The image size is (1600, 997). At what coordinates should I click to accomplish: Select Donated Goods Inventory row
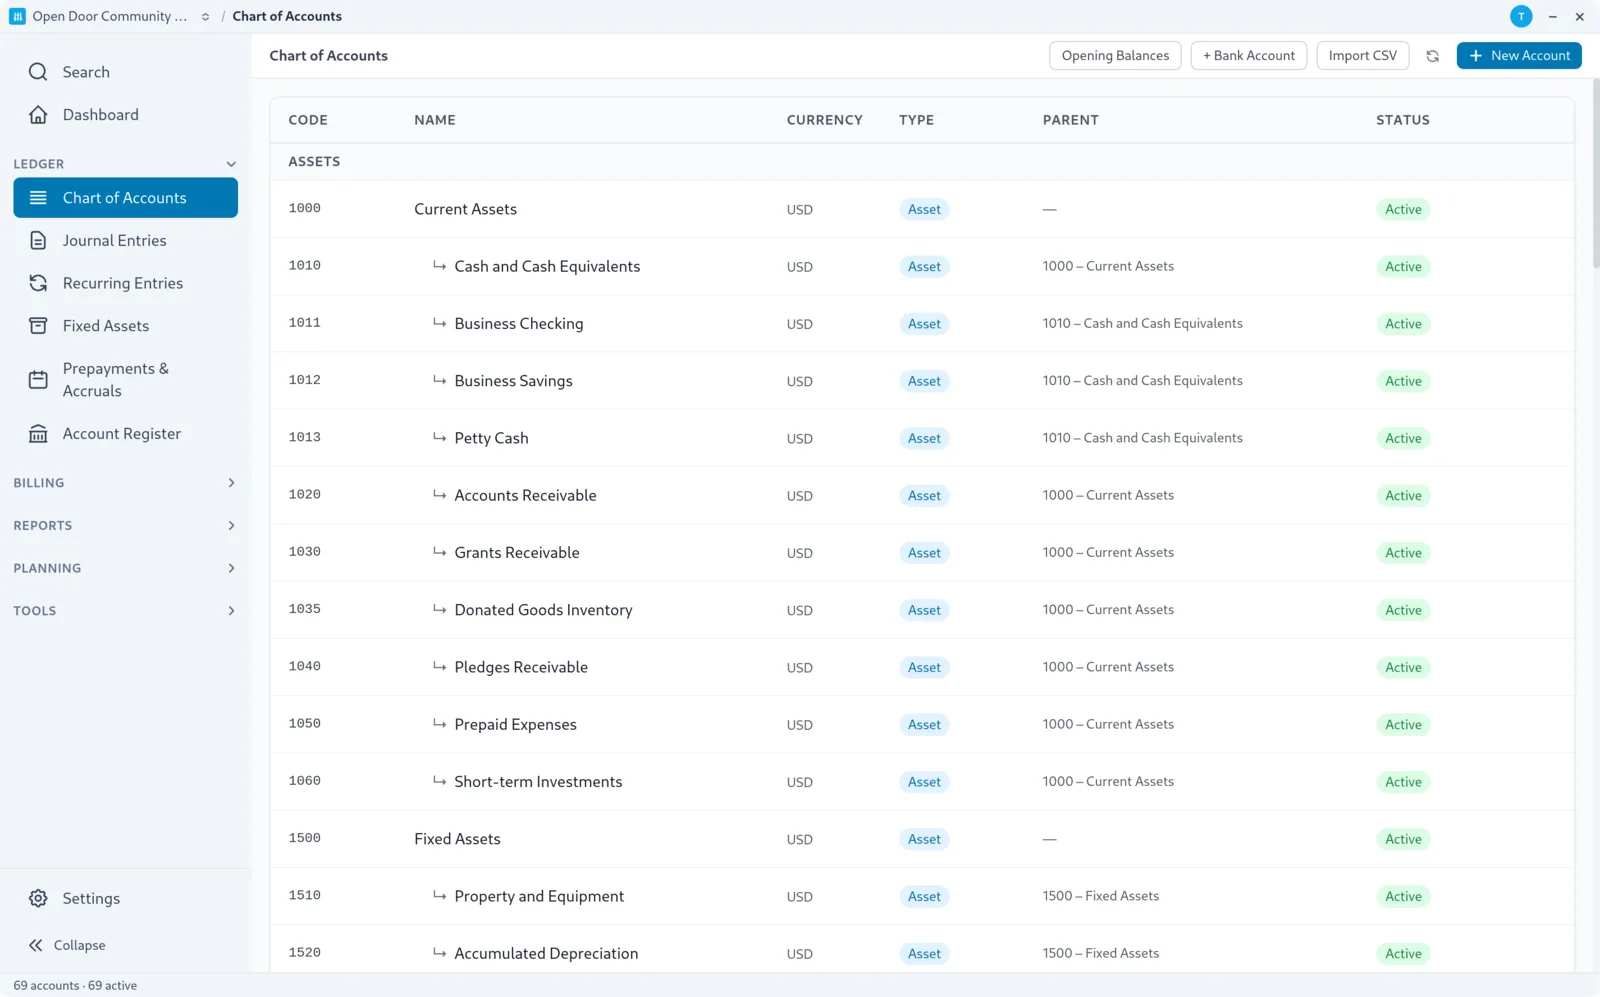point(921,610)
